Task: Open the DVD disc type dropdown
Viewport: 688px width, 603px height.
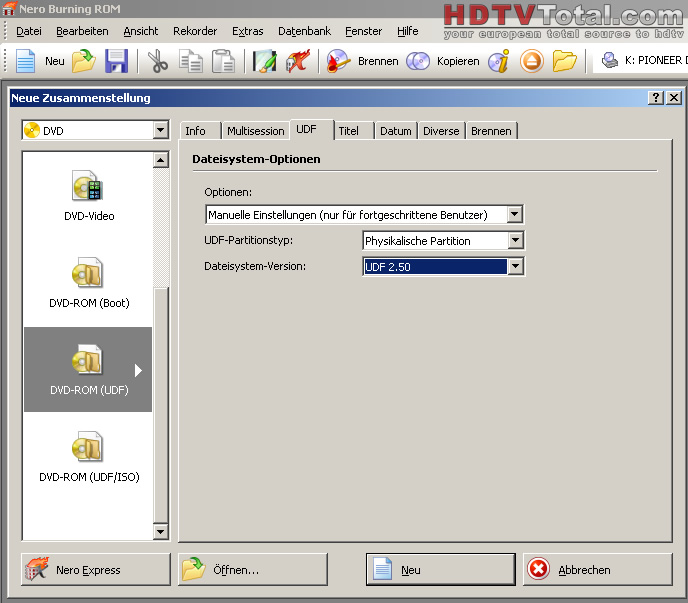Action: (160, 130)
